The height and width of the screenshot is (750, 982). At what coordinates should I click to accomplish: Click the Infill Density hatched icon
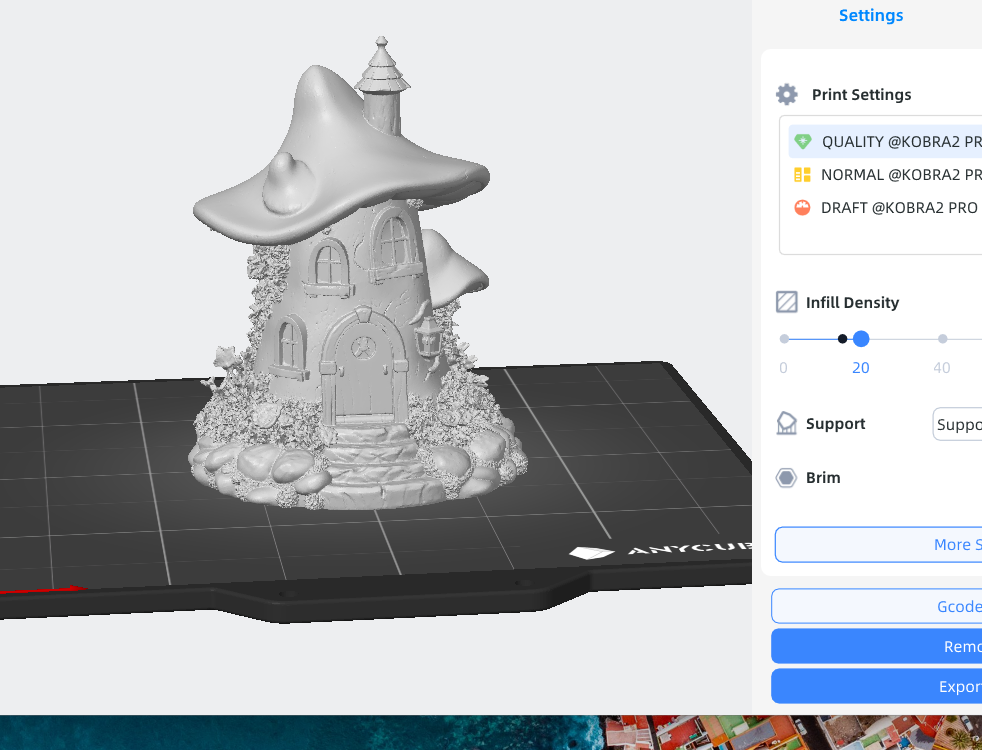click(787, 302)
